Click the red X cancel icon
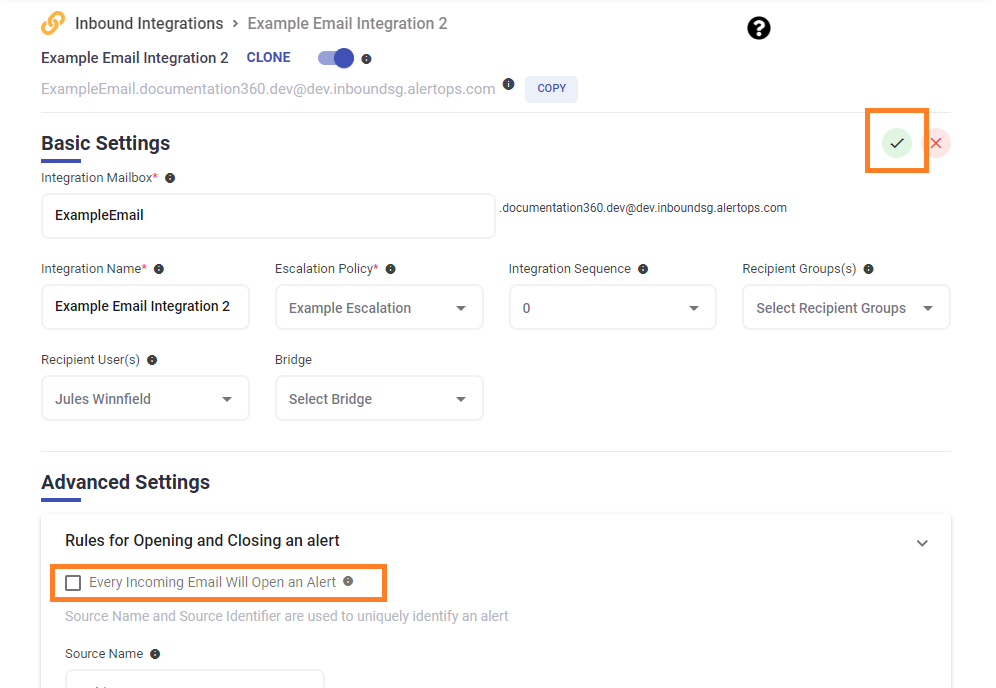The height and width of the screenshot is (688, 996). (936, 143)
